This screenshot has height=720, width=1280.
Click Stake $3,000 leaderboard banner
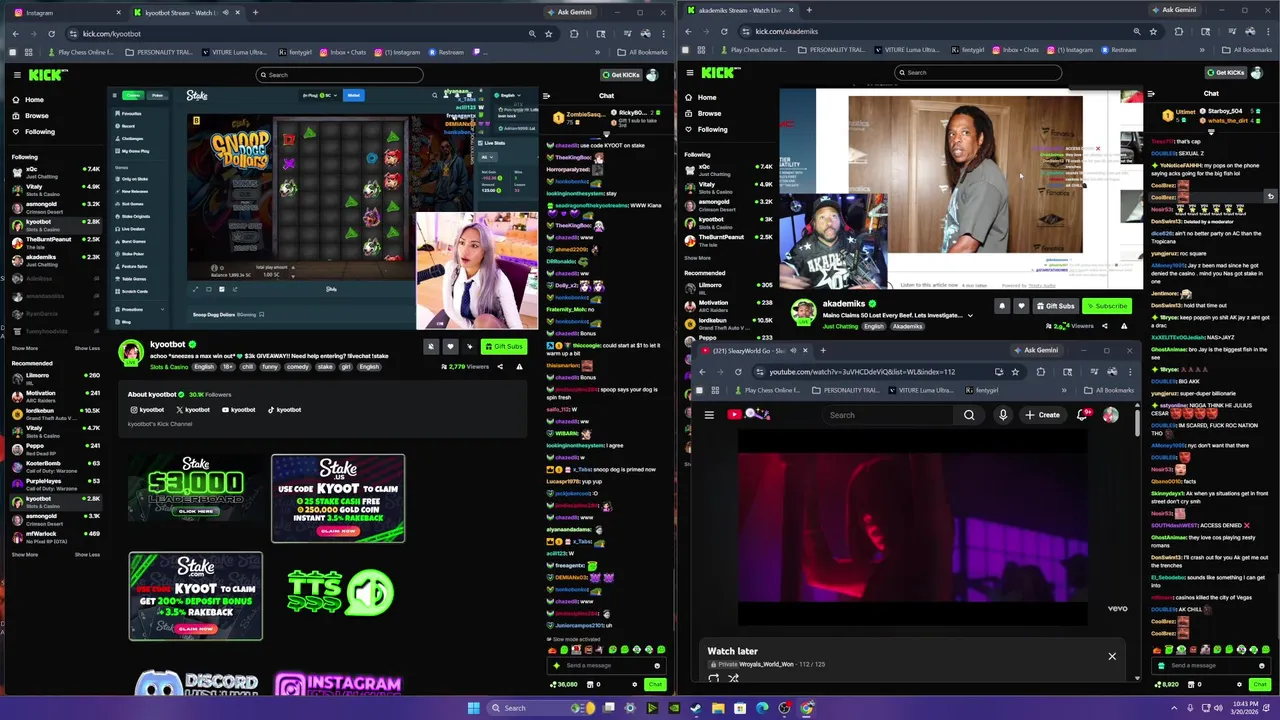pyautogui.click(x=196, y=489)
